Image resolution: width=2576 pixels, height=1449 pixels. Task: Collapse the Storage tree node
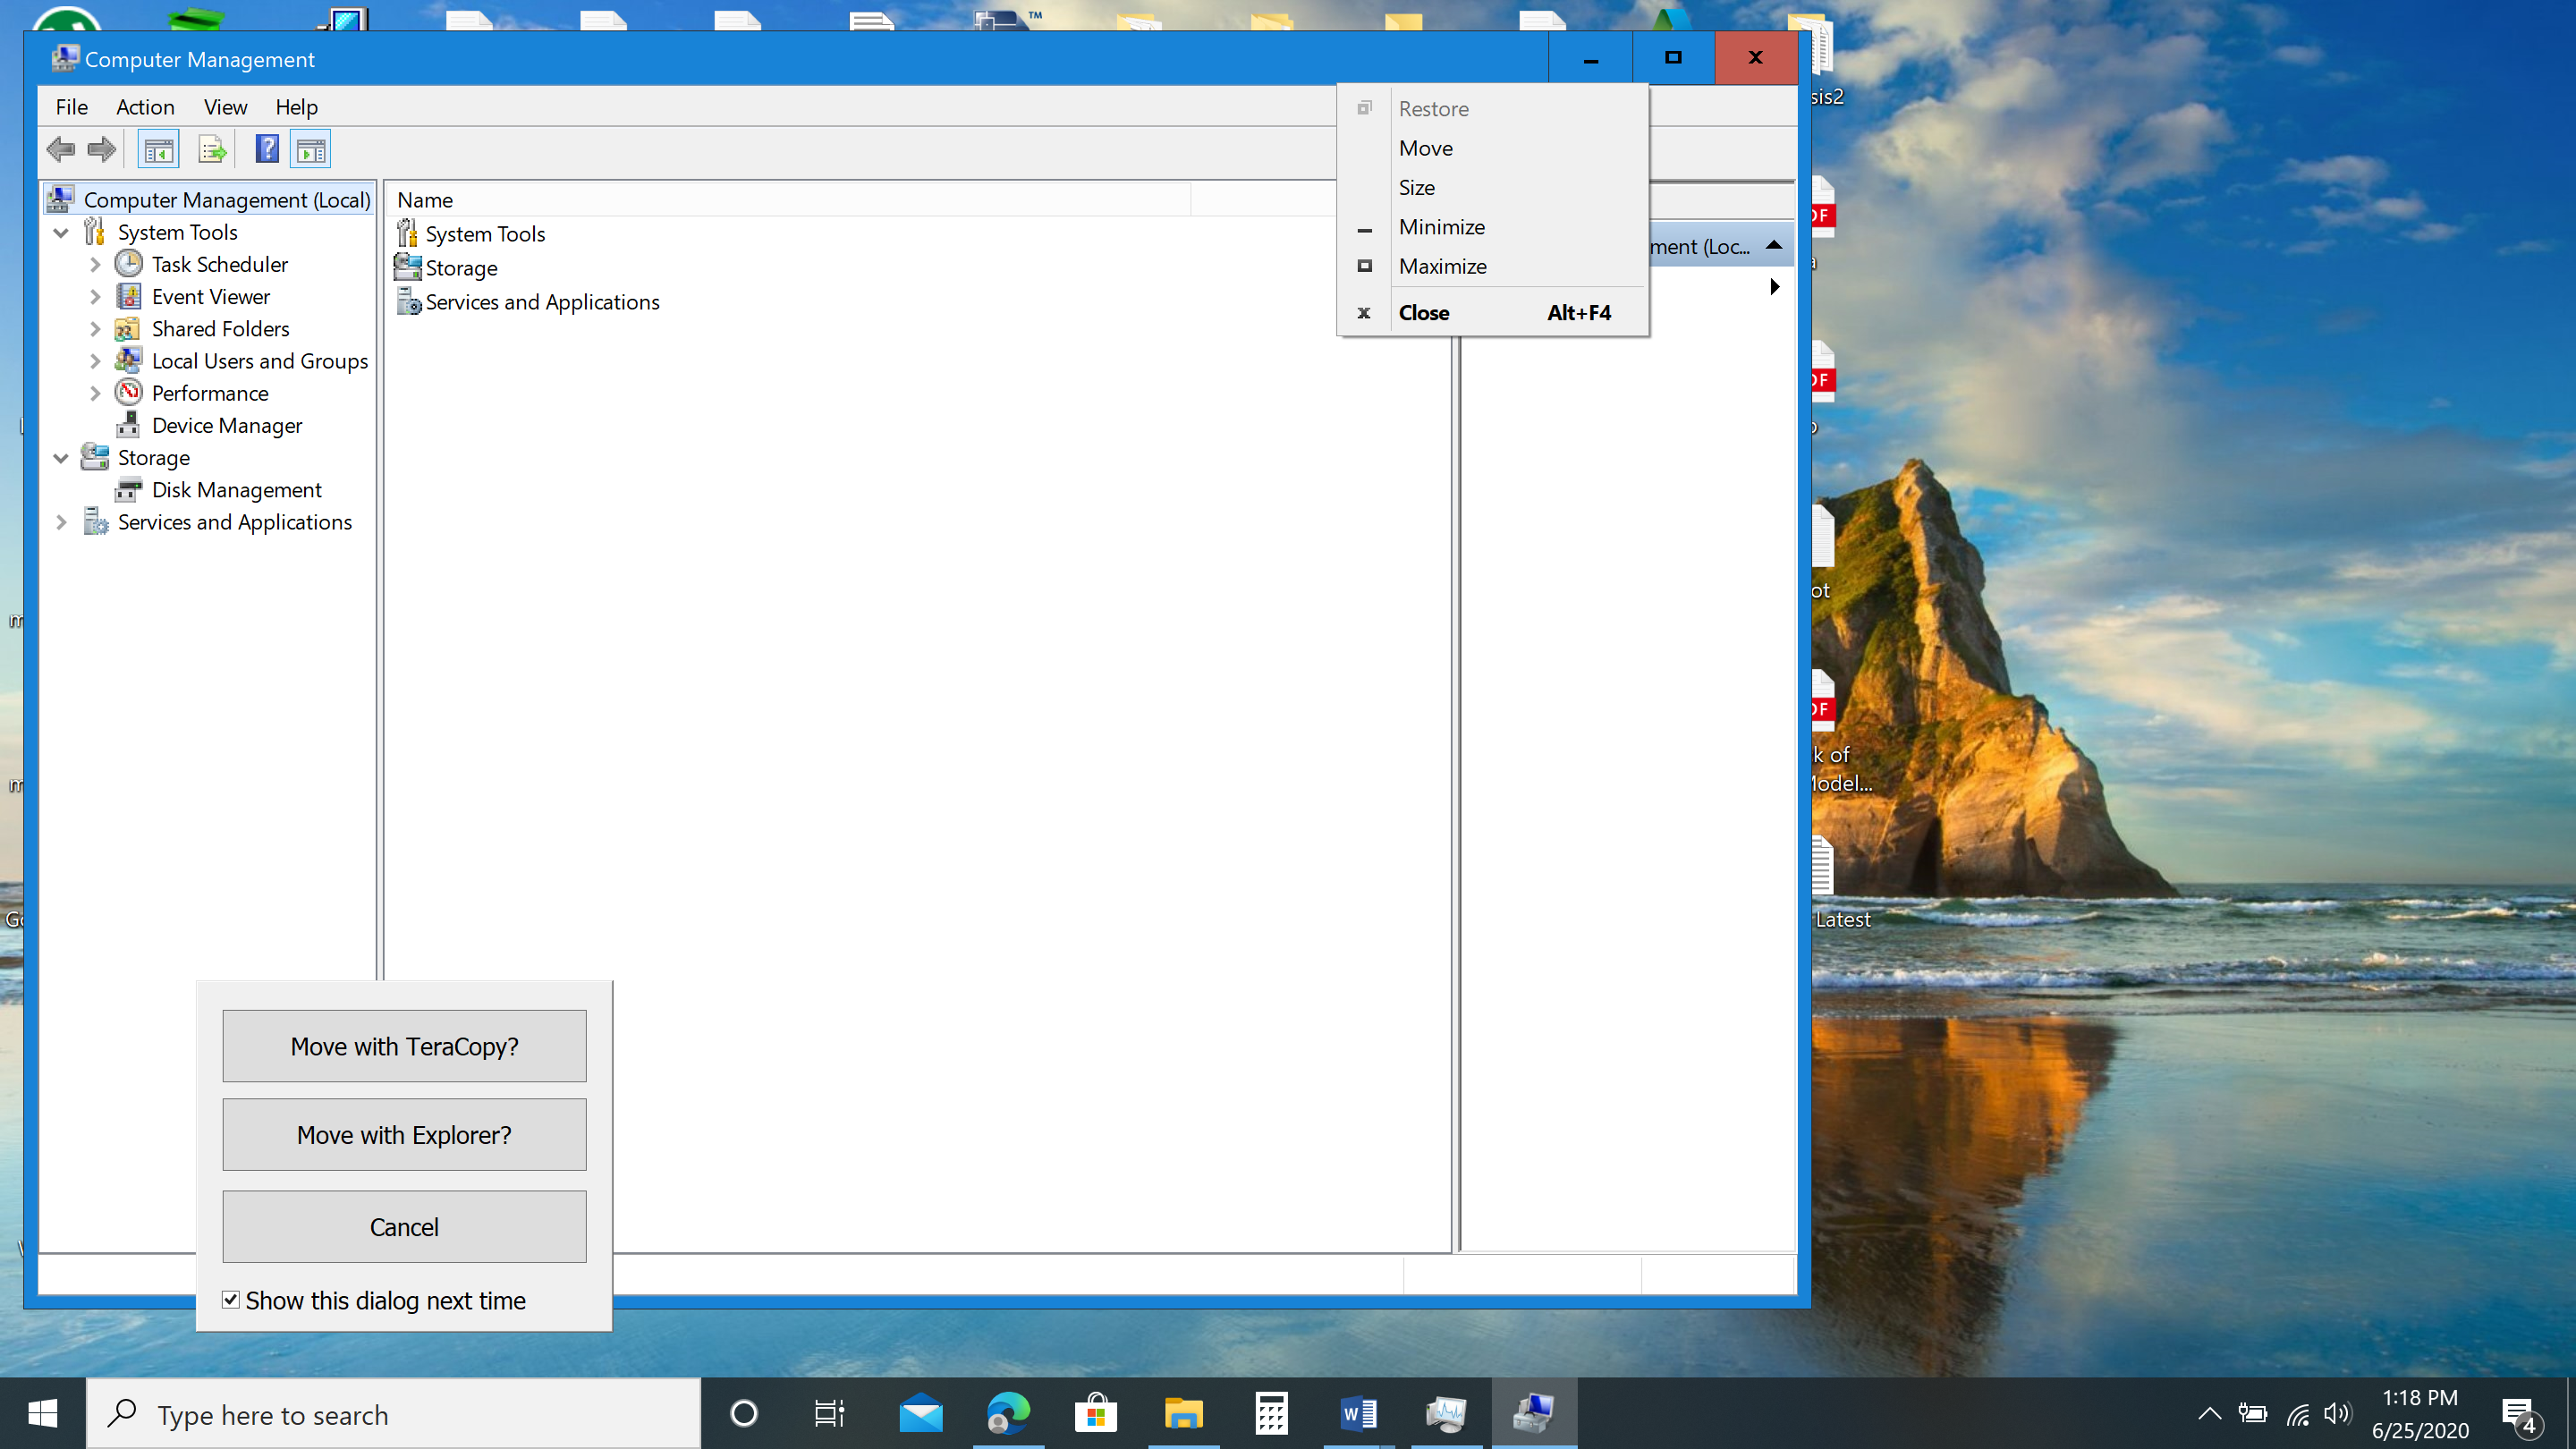click(x=61, y=457)
